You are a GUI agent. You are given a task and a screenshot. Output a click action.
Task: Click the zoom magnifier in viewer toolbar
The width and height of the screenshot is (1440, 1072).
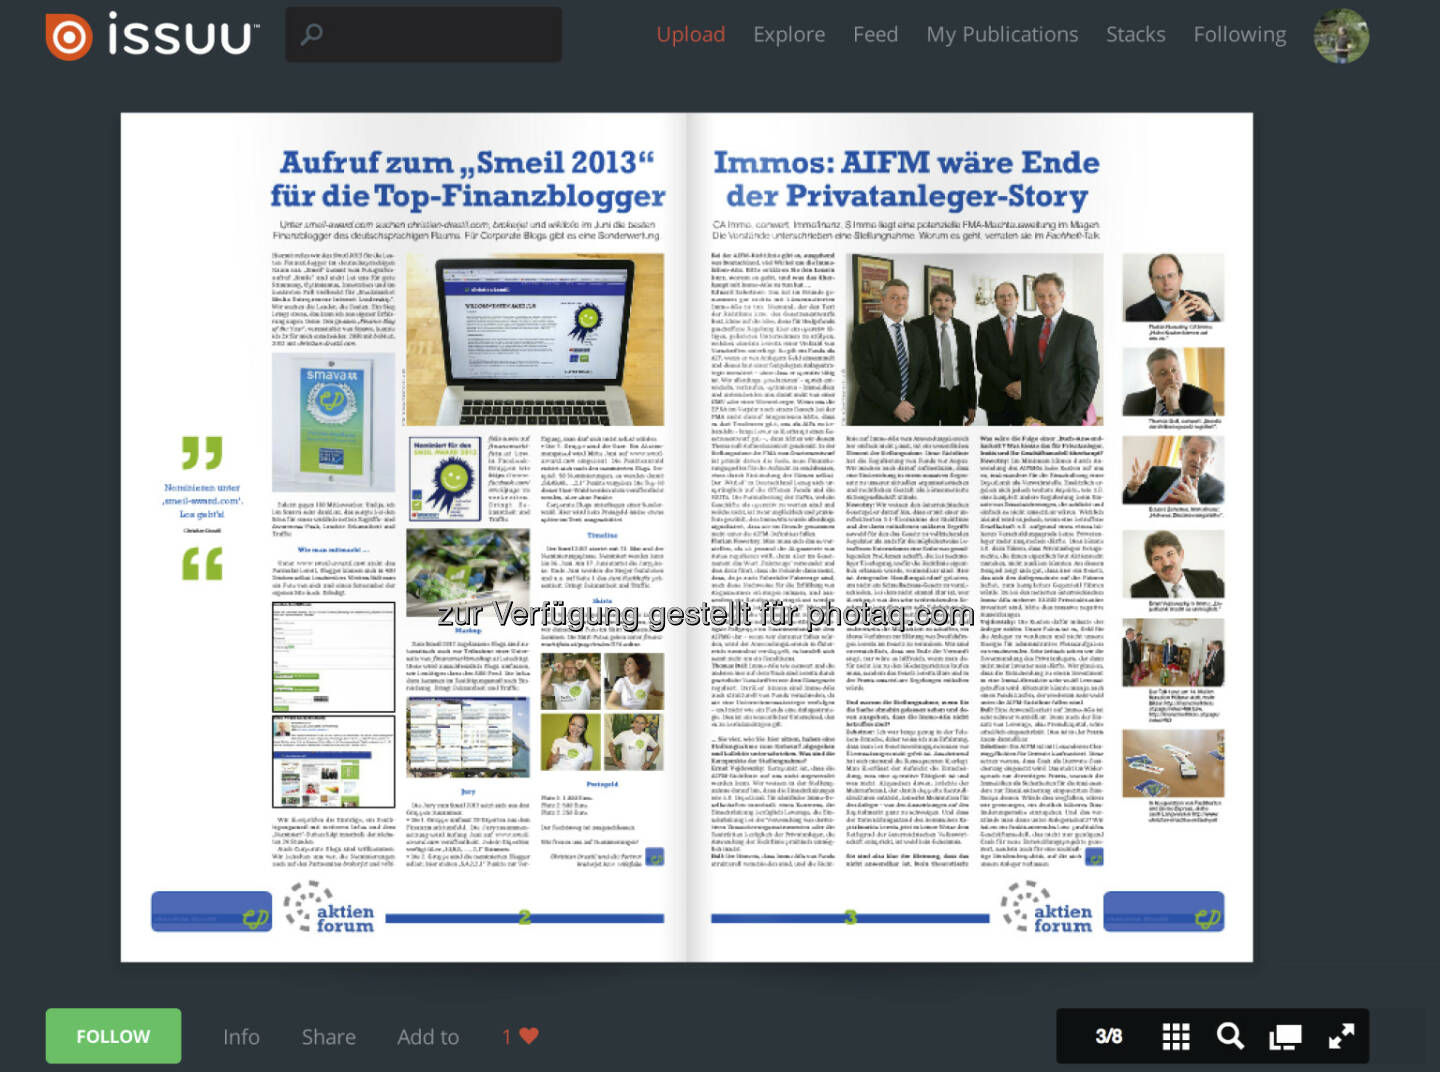(x=1230, y=1037)
